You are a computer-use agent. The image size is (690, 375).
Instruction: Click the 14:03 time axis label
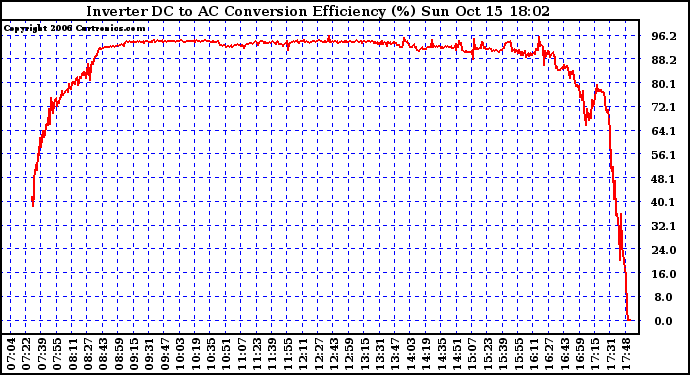click(410, 354)
